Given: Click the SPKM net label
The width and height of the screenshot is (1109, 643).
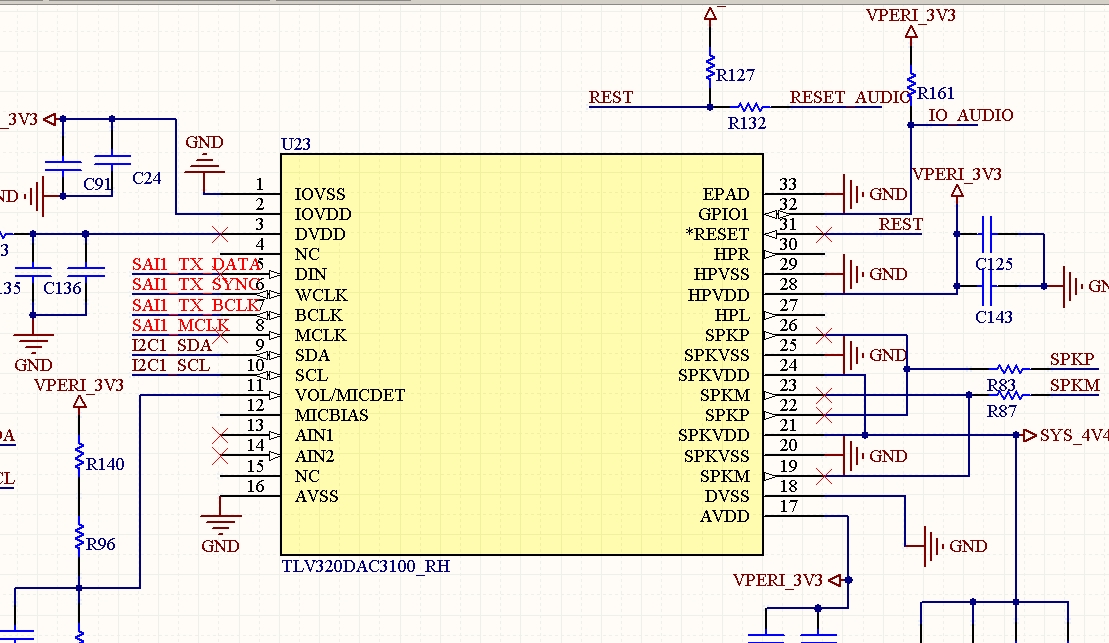Looking at the screenshot, I should coord(1074,386).
